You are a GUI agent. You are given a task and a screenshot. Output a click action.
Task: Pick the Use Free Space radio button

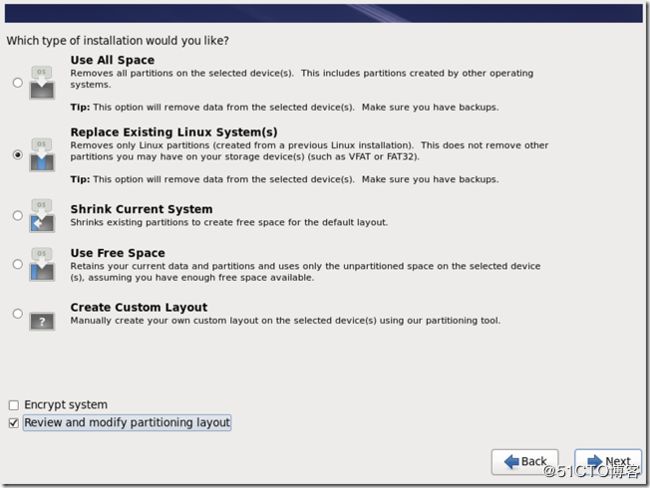[17, 264]
